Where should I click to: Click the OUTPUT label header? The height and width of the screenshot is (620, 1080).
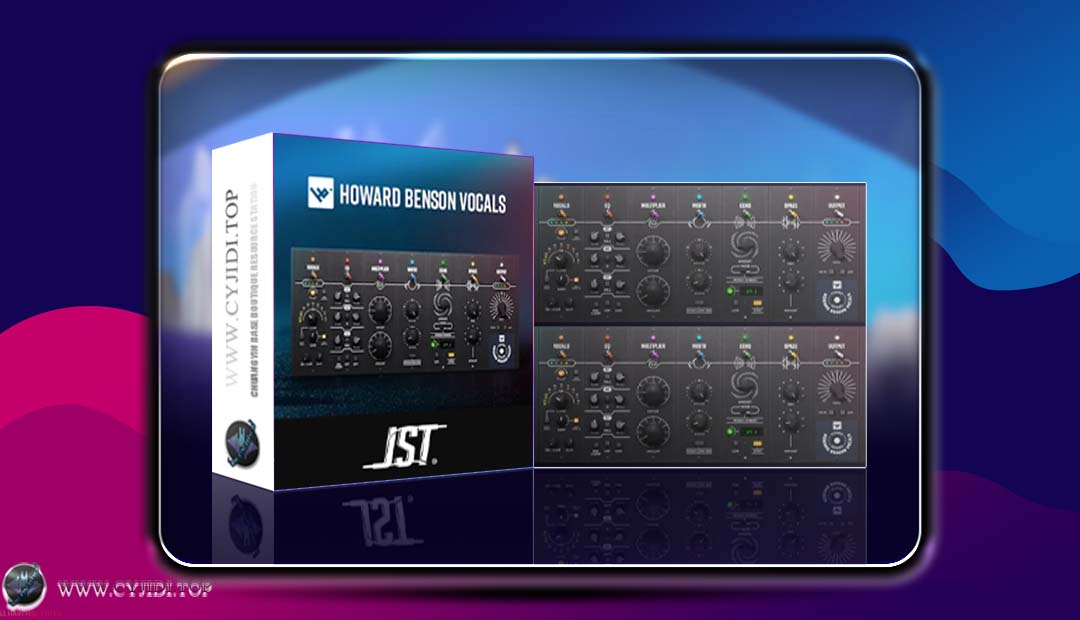point(837,206)
